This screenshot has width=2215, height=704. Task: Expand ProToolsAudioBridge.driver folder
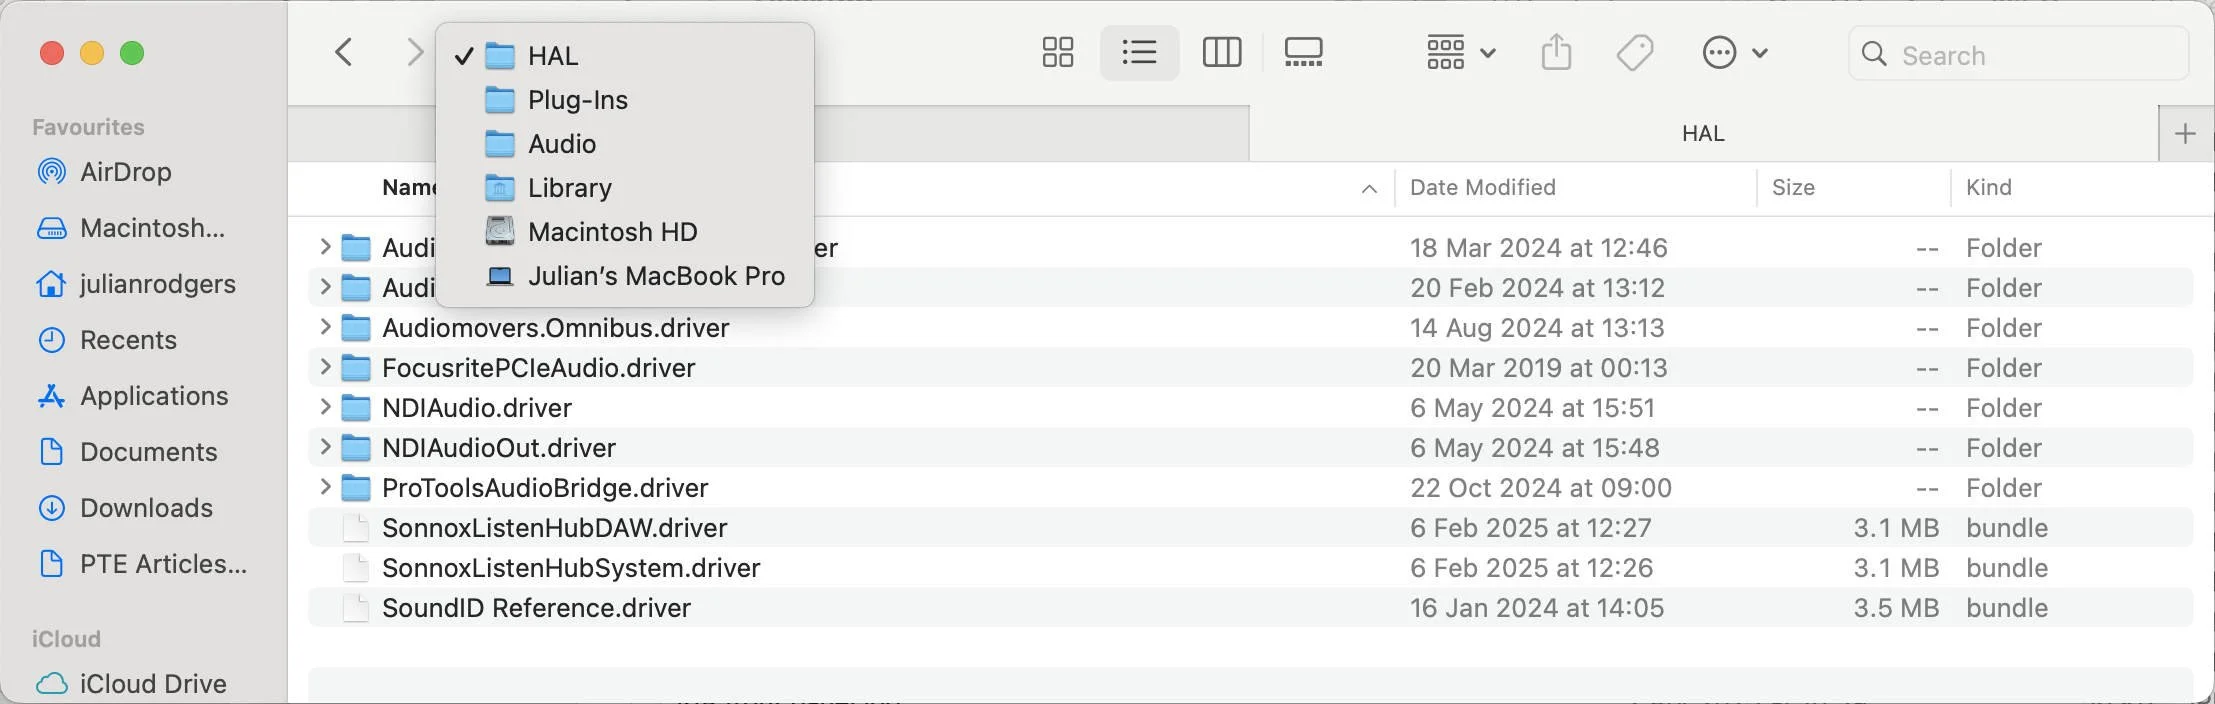tap(324, 486)
